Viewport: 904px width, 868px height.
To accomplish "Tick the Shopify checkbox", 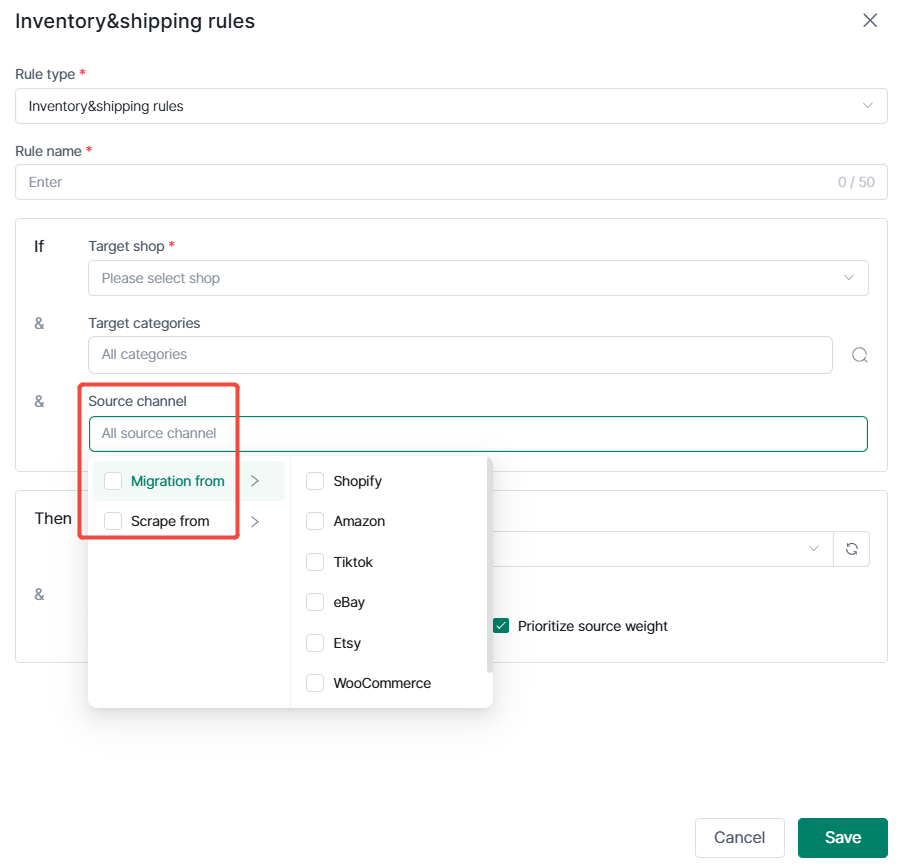I will pos(315,481).
